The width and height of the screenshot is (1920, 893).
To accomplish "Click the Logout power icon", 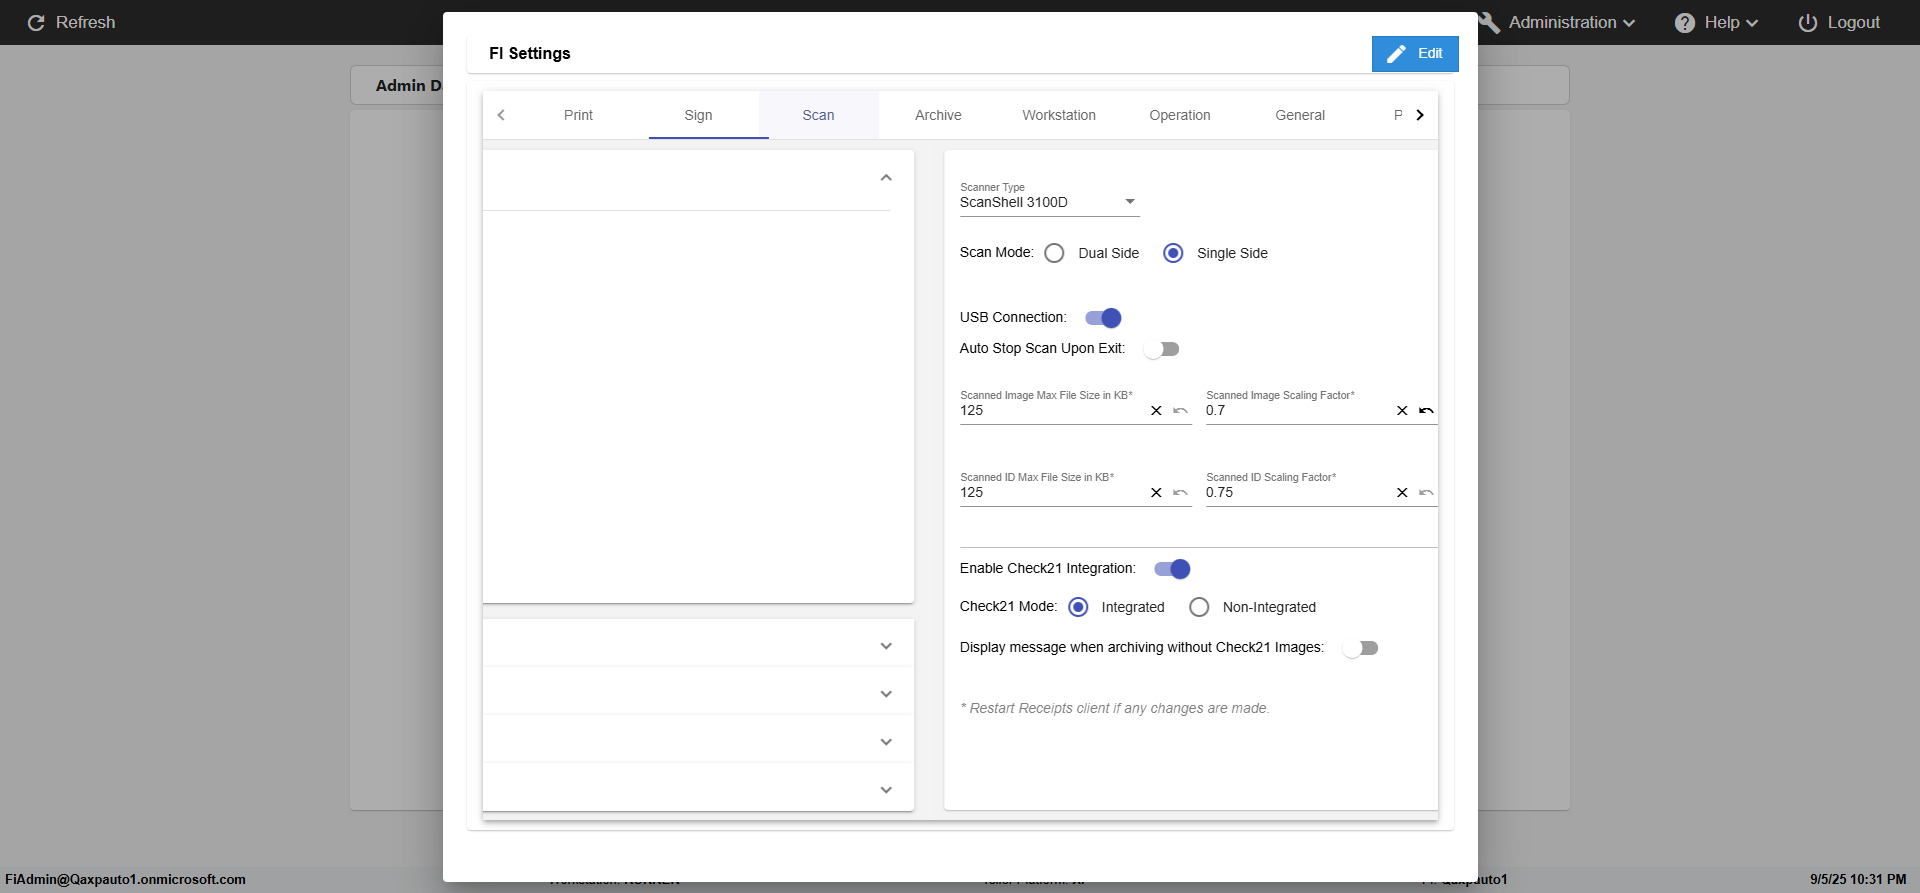I will tap(1807, 23).
